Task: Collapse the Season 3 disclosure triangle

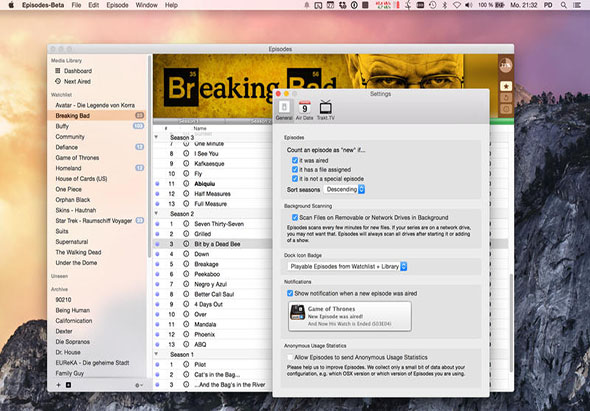Action: pyautogui.click(x=156, y=137)
